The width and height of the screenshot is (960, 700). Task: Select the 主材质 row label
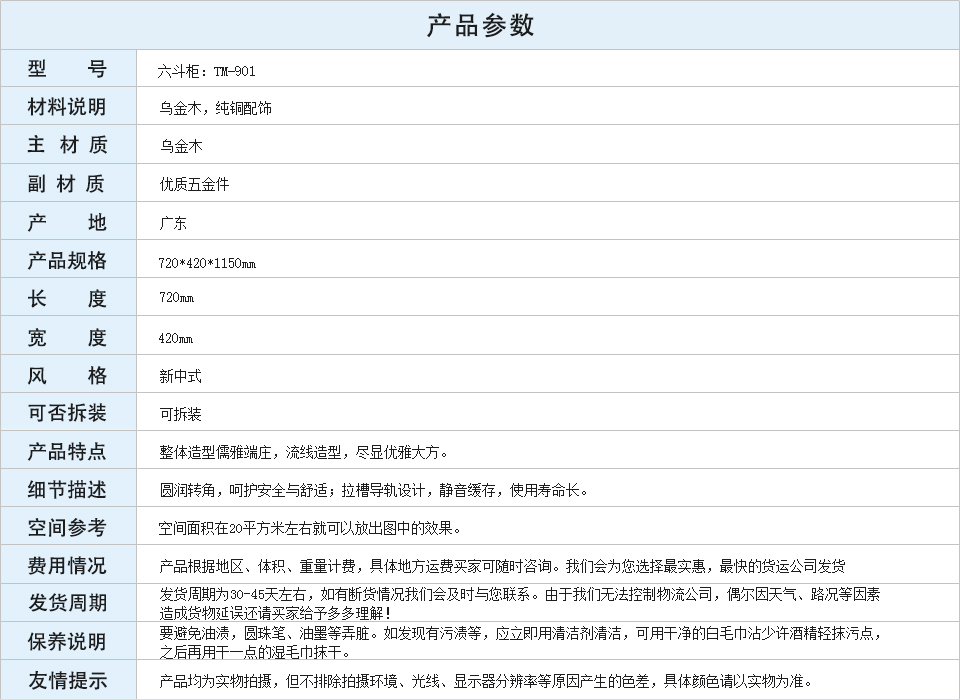(67, 145)
